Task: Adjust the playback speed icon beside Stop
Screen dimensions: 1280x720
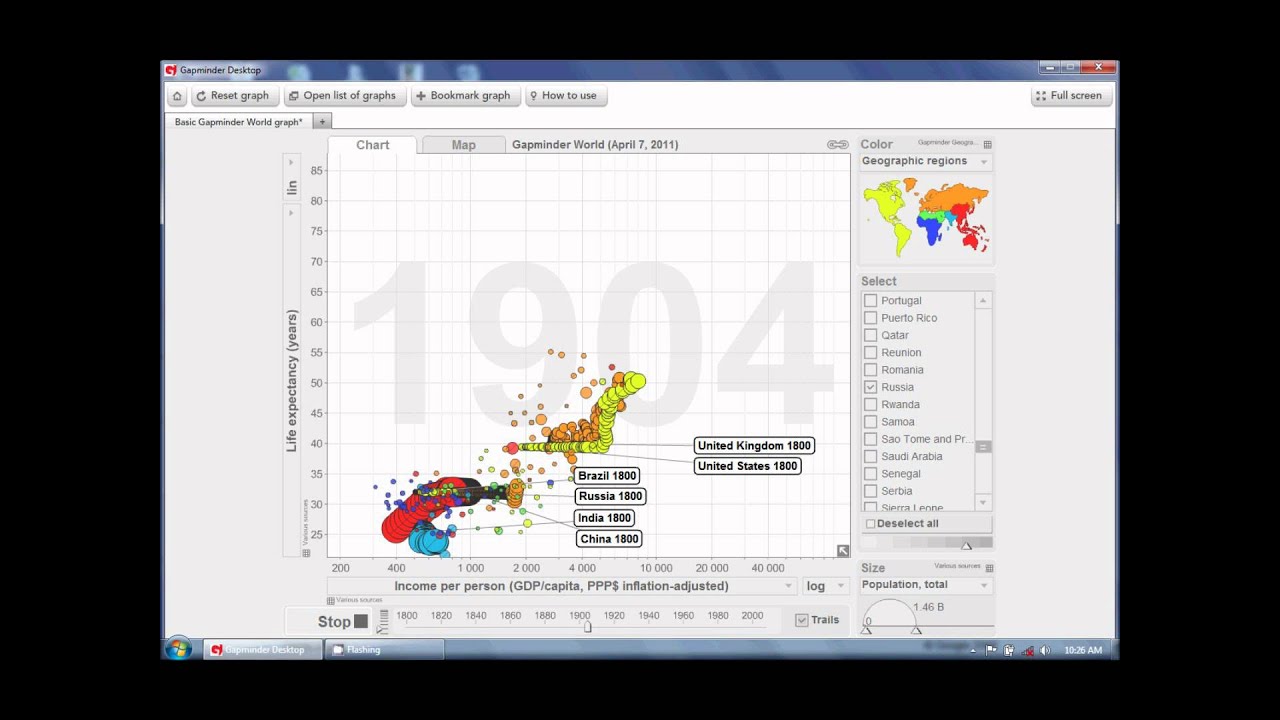Action: pyautogui.click(x=383, y=622)
